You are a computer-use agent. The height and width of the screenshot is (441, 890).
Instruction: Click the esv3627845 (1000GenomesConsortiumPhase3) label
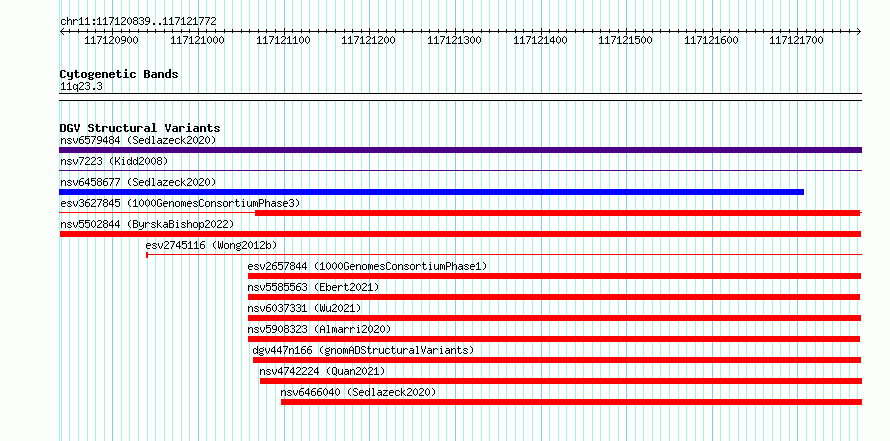pyautogui.click(x=180, y=203)
